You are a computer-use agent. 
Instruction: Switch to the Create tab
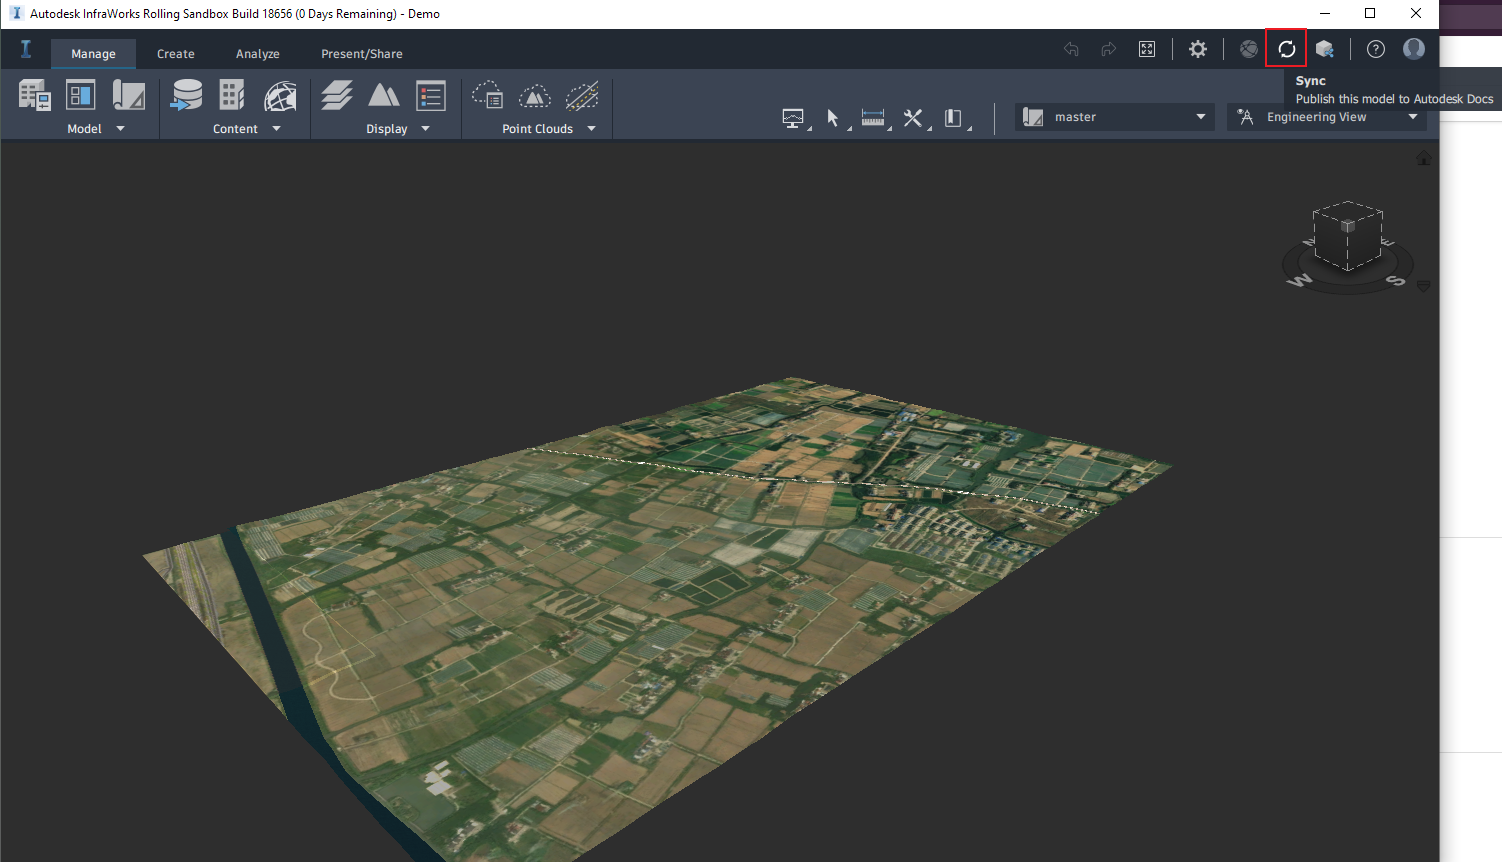click(175, 54)
